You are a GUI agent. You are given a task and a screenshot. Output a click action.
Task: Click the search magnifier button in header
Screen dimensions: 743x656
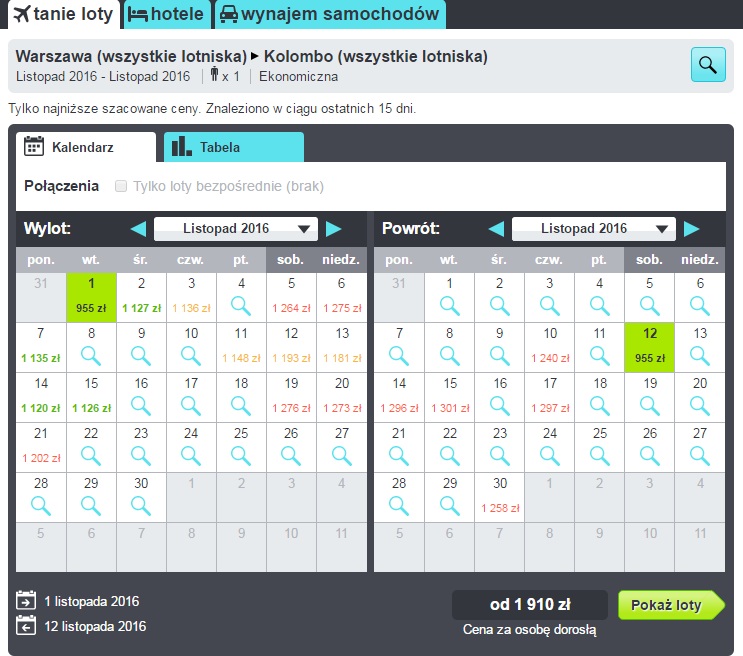[x=708, y=64]
